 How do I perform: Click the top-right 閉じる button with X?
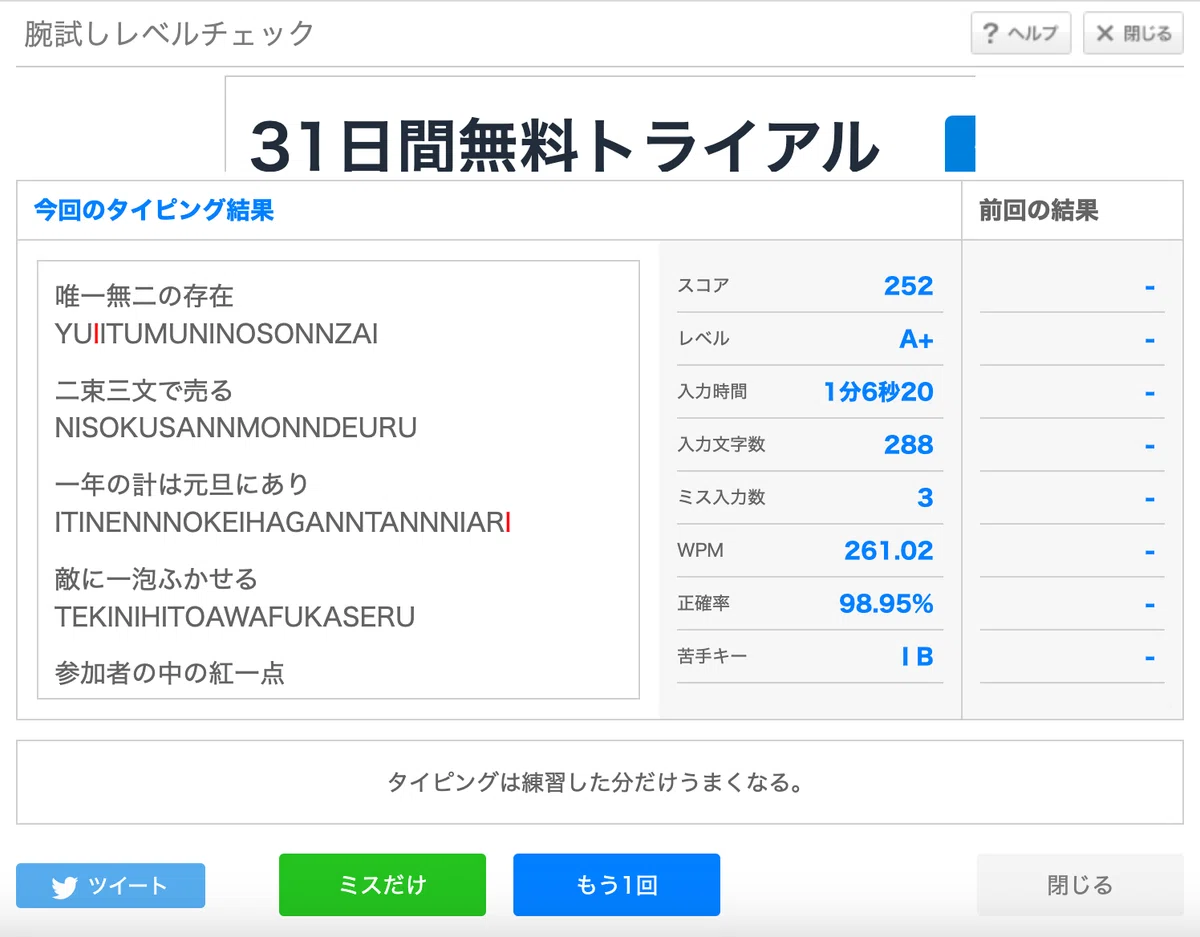pyautogui.click(x=1133, y=33)
